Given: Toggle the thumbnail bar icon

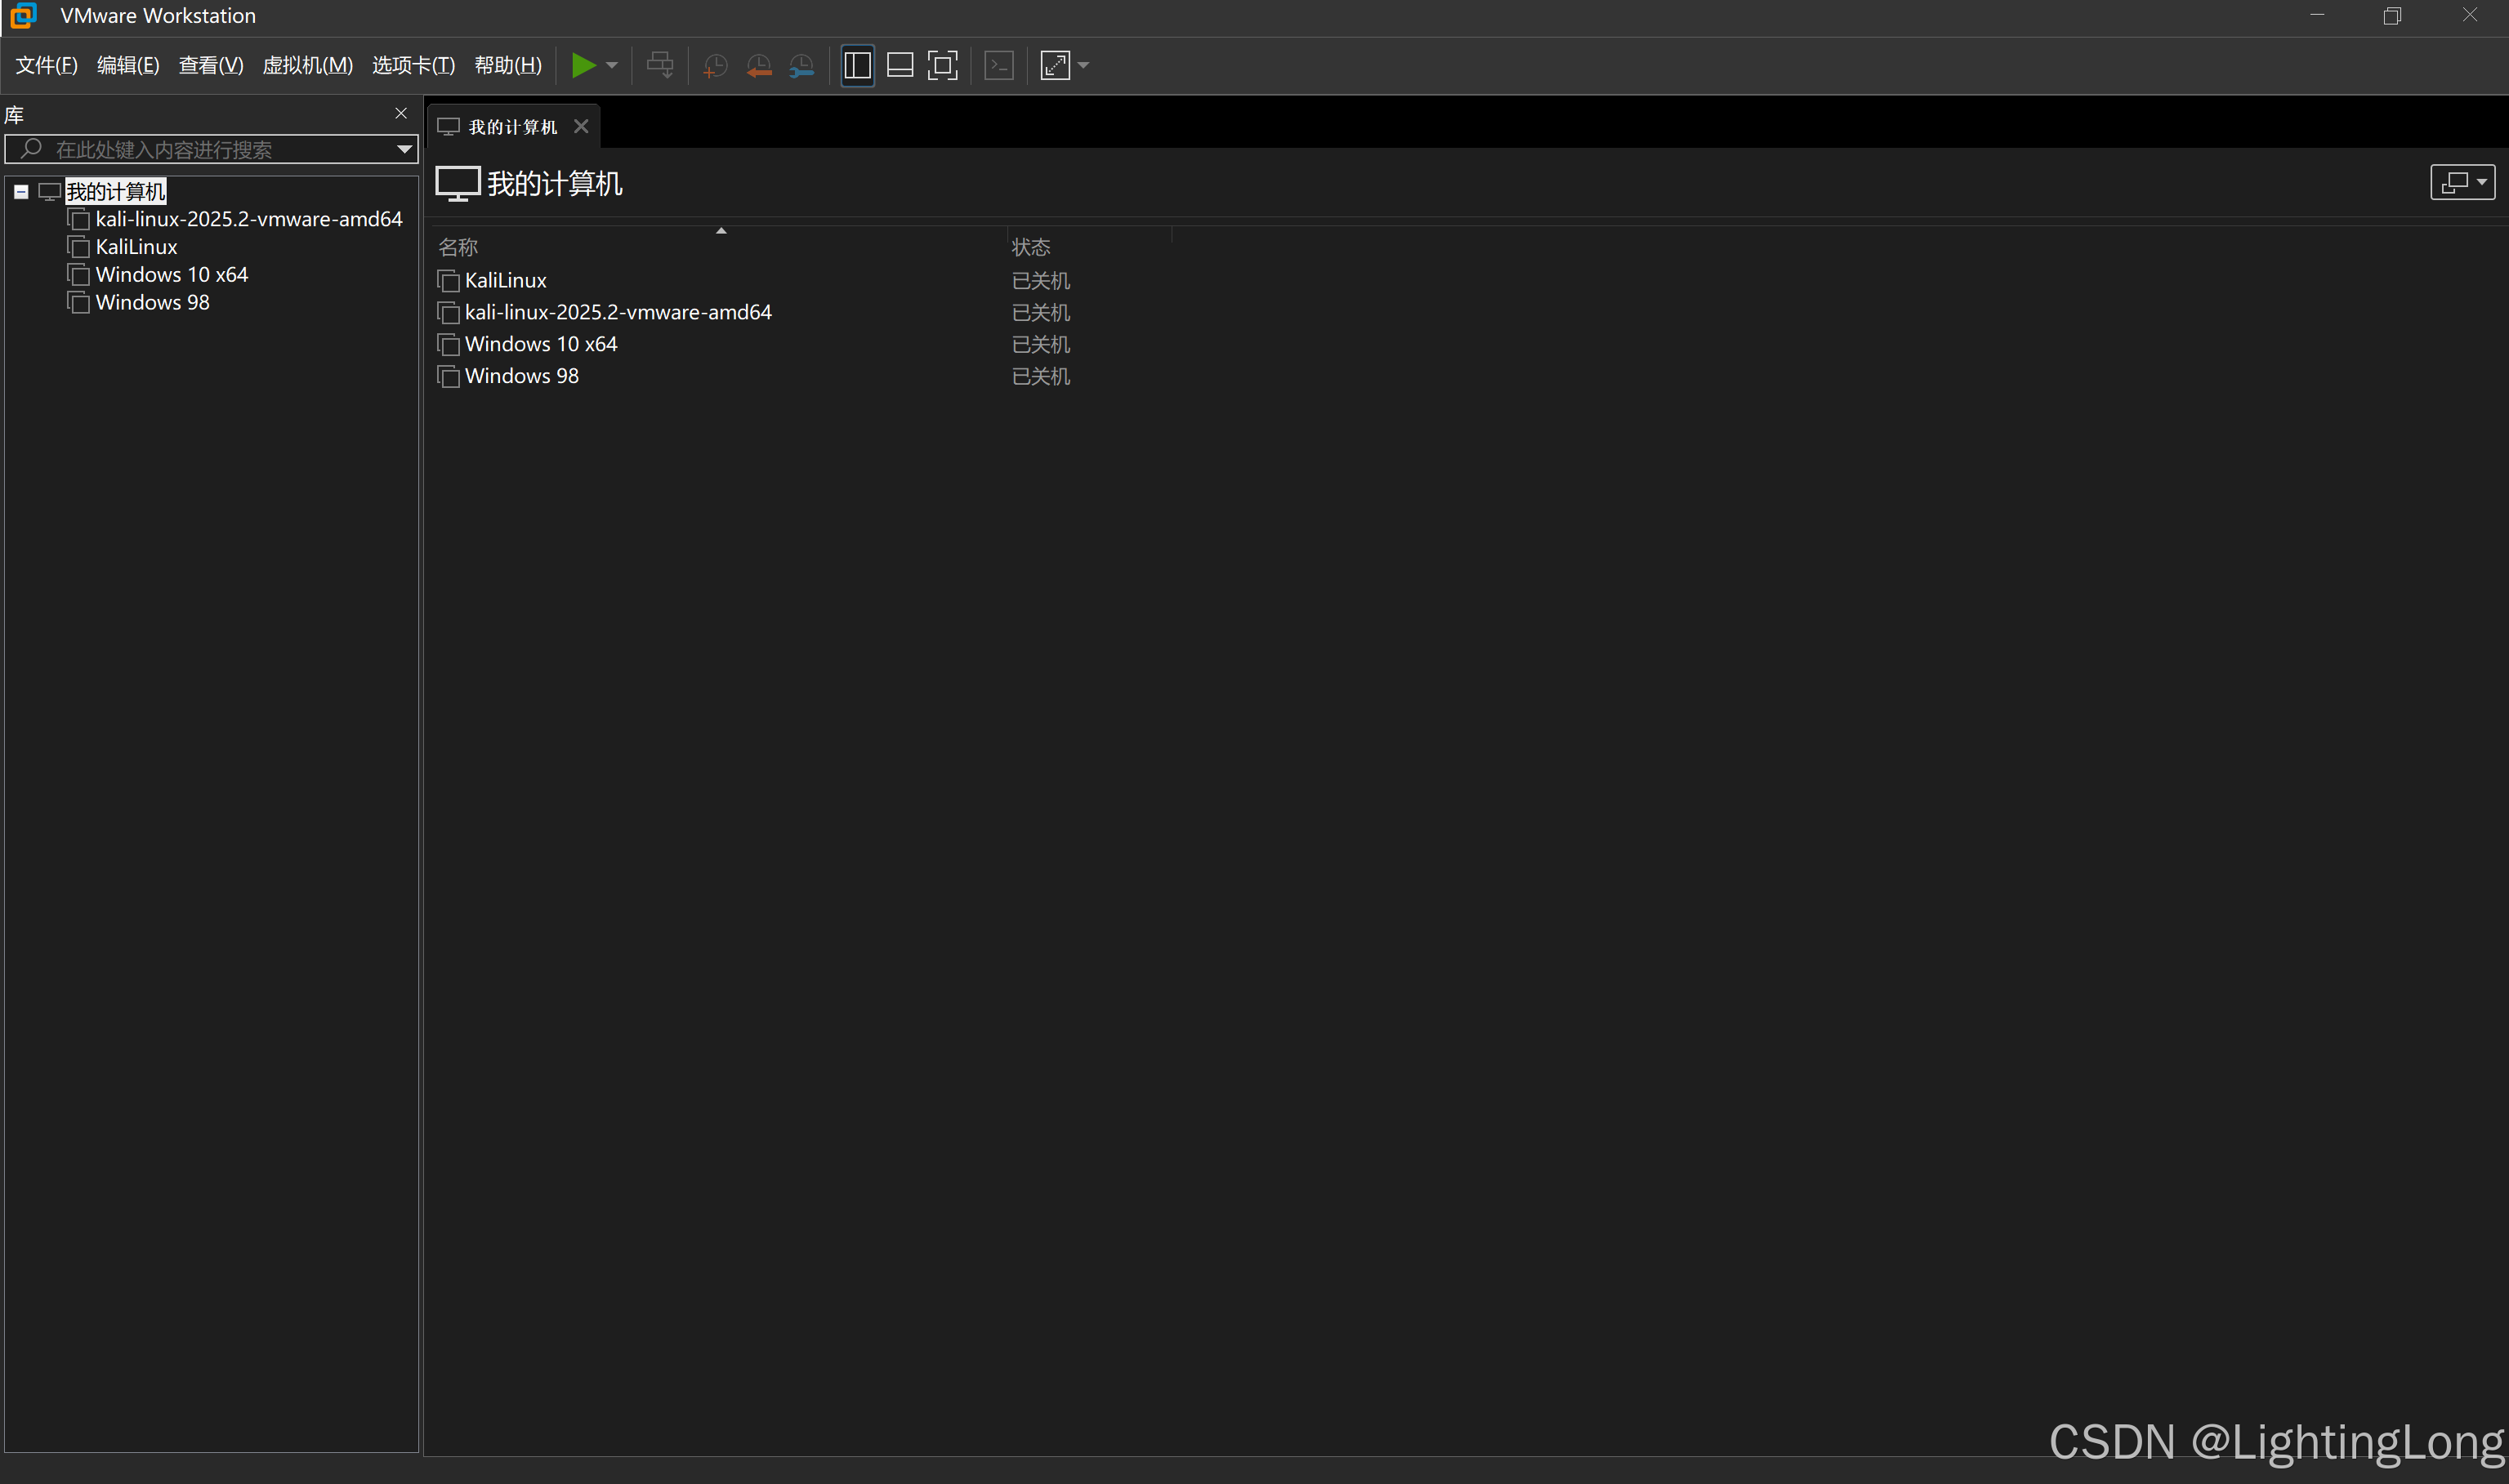Looking at the screenshot, I should point(899,65).
